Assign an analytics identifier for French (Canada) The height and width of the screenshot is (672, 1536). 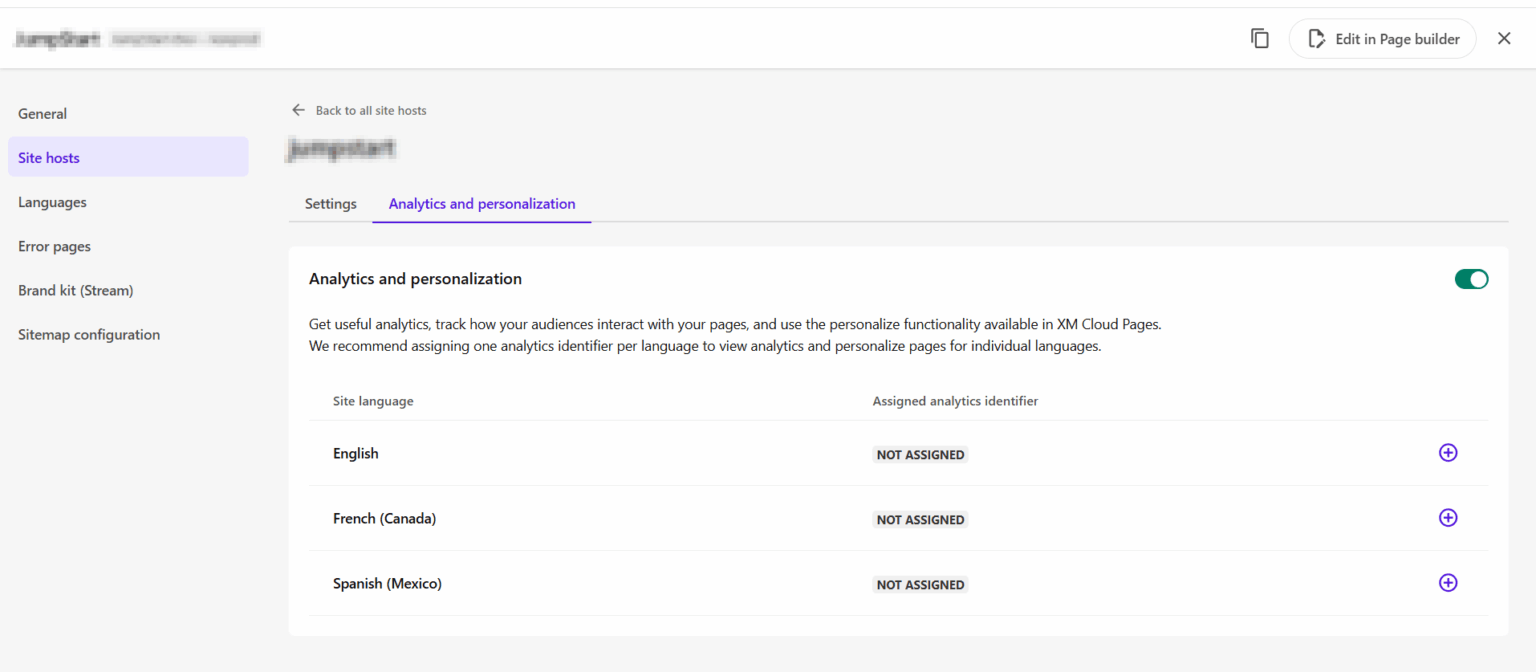(1448, 517)
